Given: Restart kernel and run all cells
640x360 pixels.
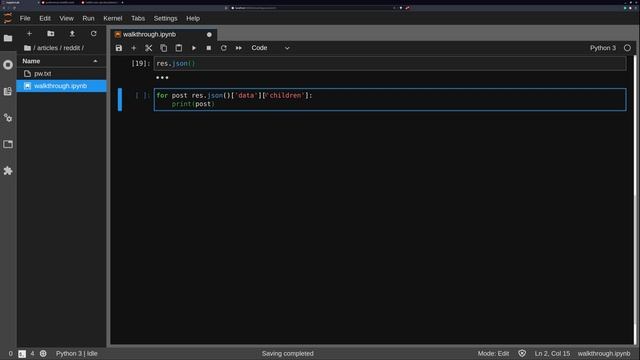Looking at the screenshot, I should point(239,48).
